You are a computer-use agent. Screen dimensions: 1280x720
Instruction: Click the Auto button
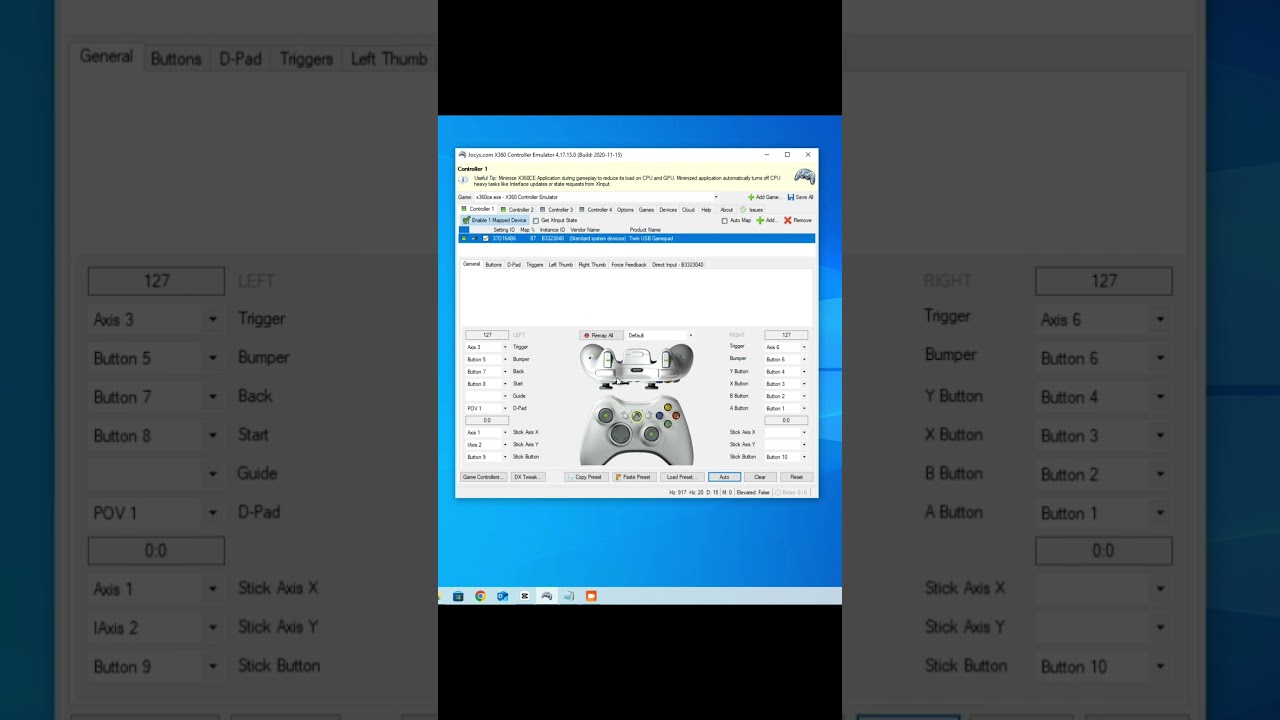(724, 477)
